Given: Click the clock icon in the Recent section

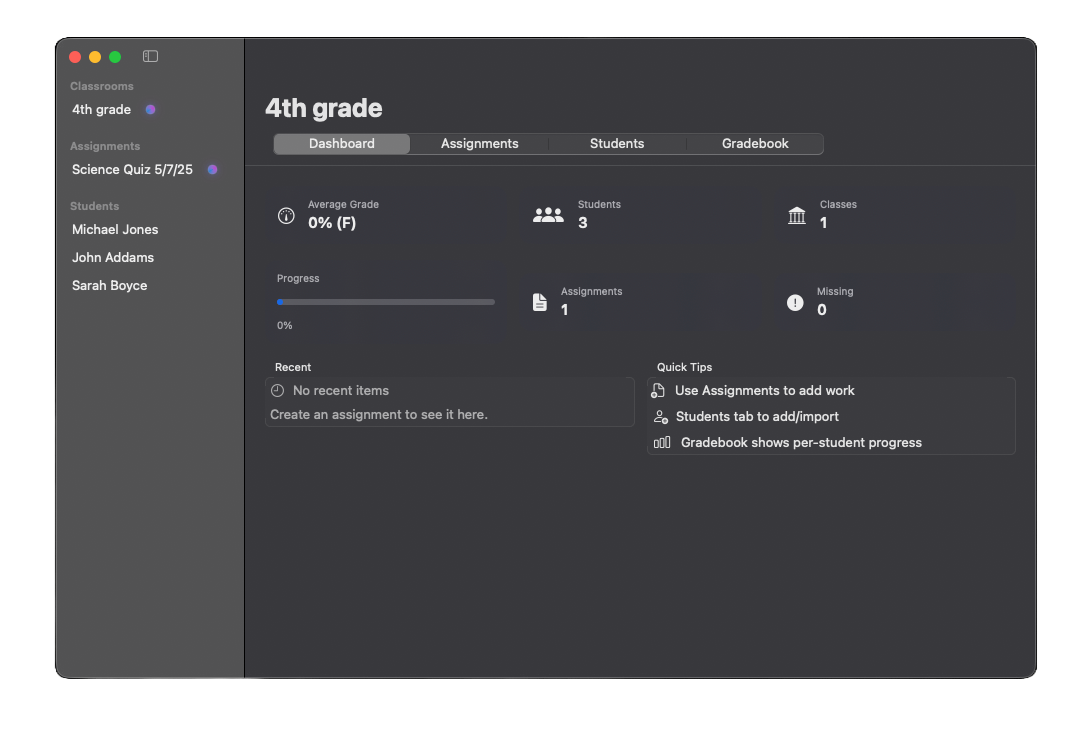Looking at the screenshot, I should [x=278, y=390].
